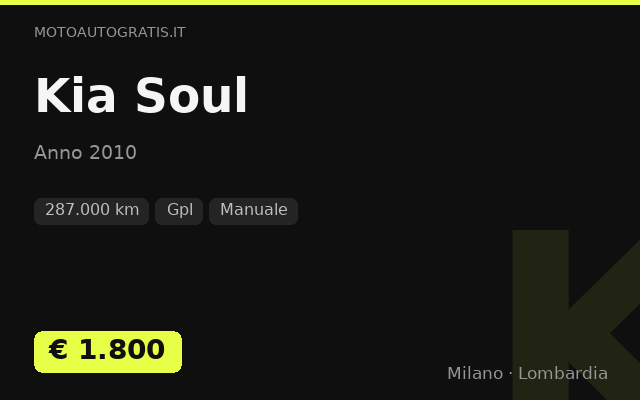
Task: Click the yellow accent bar at top
Action: (320, 2)
